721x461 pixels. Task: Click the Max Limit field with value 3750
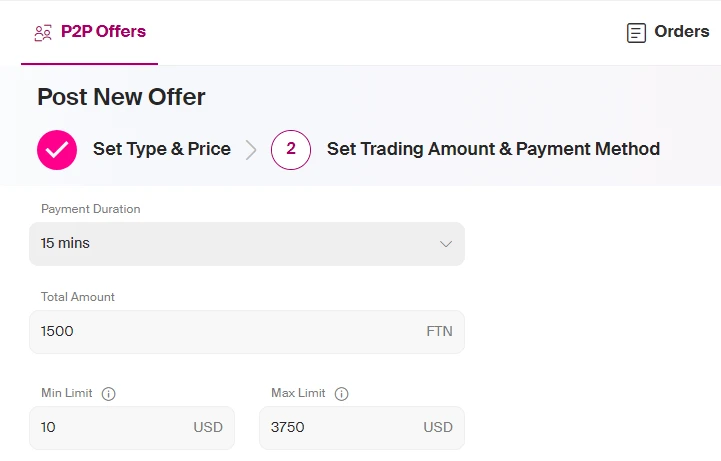click(362, 427)
